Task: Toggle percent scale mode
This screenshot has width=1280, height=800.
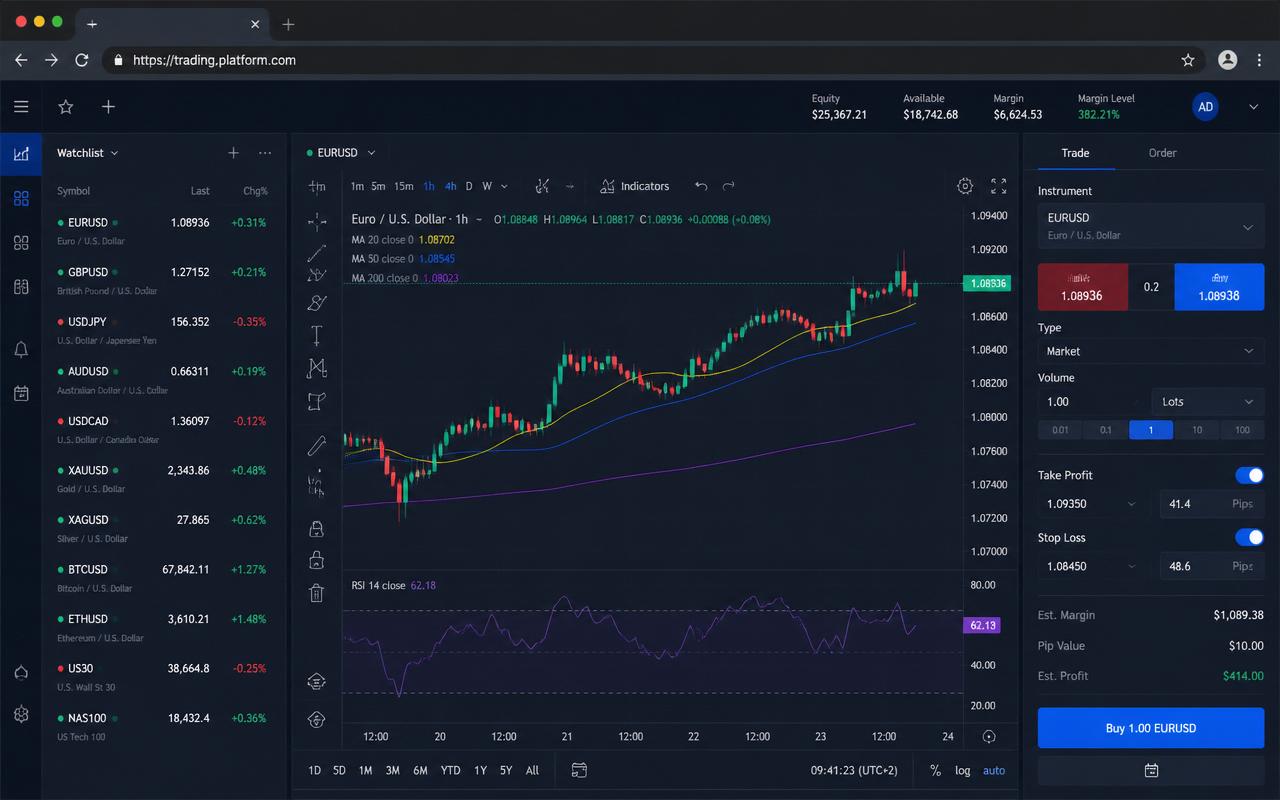Action: coord(935,770)
